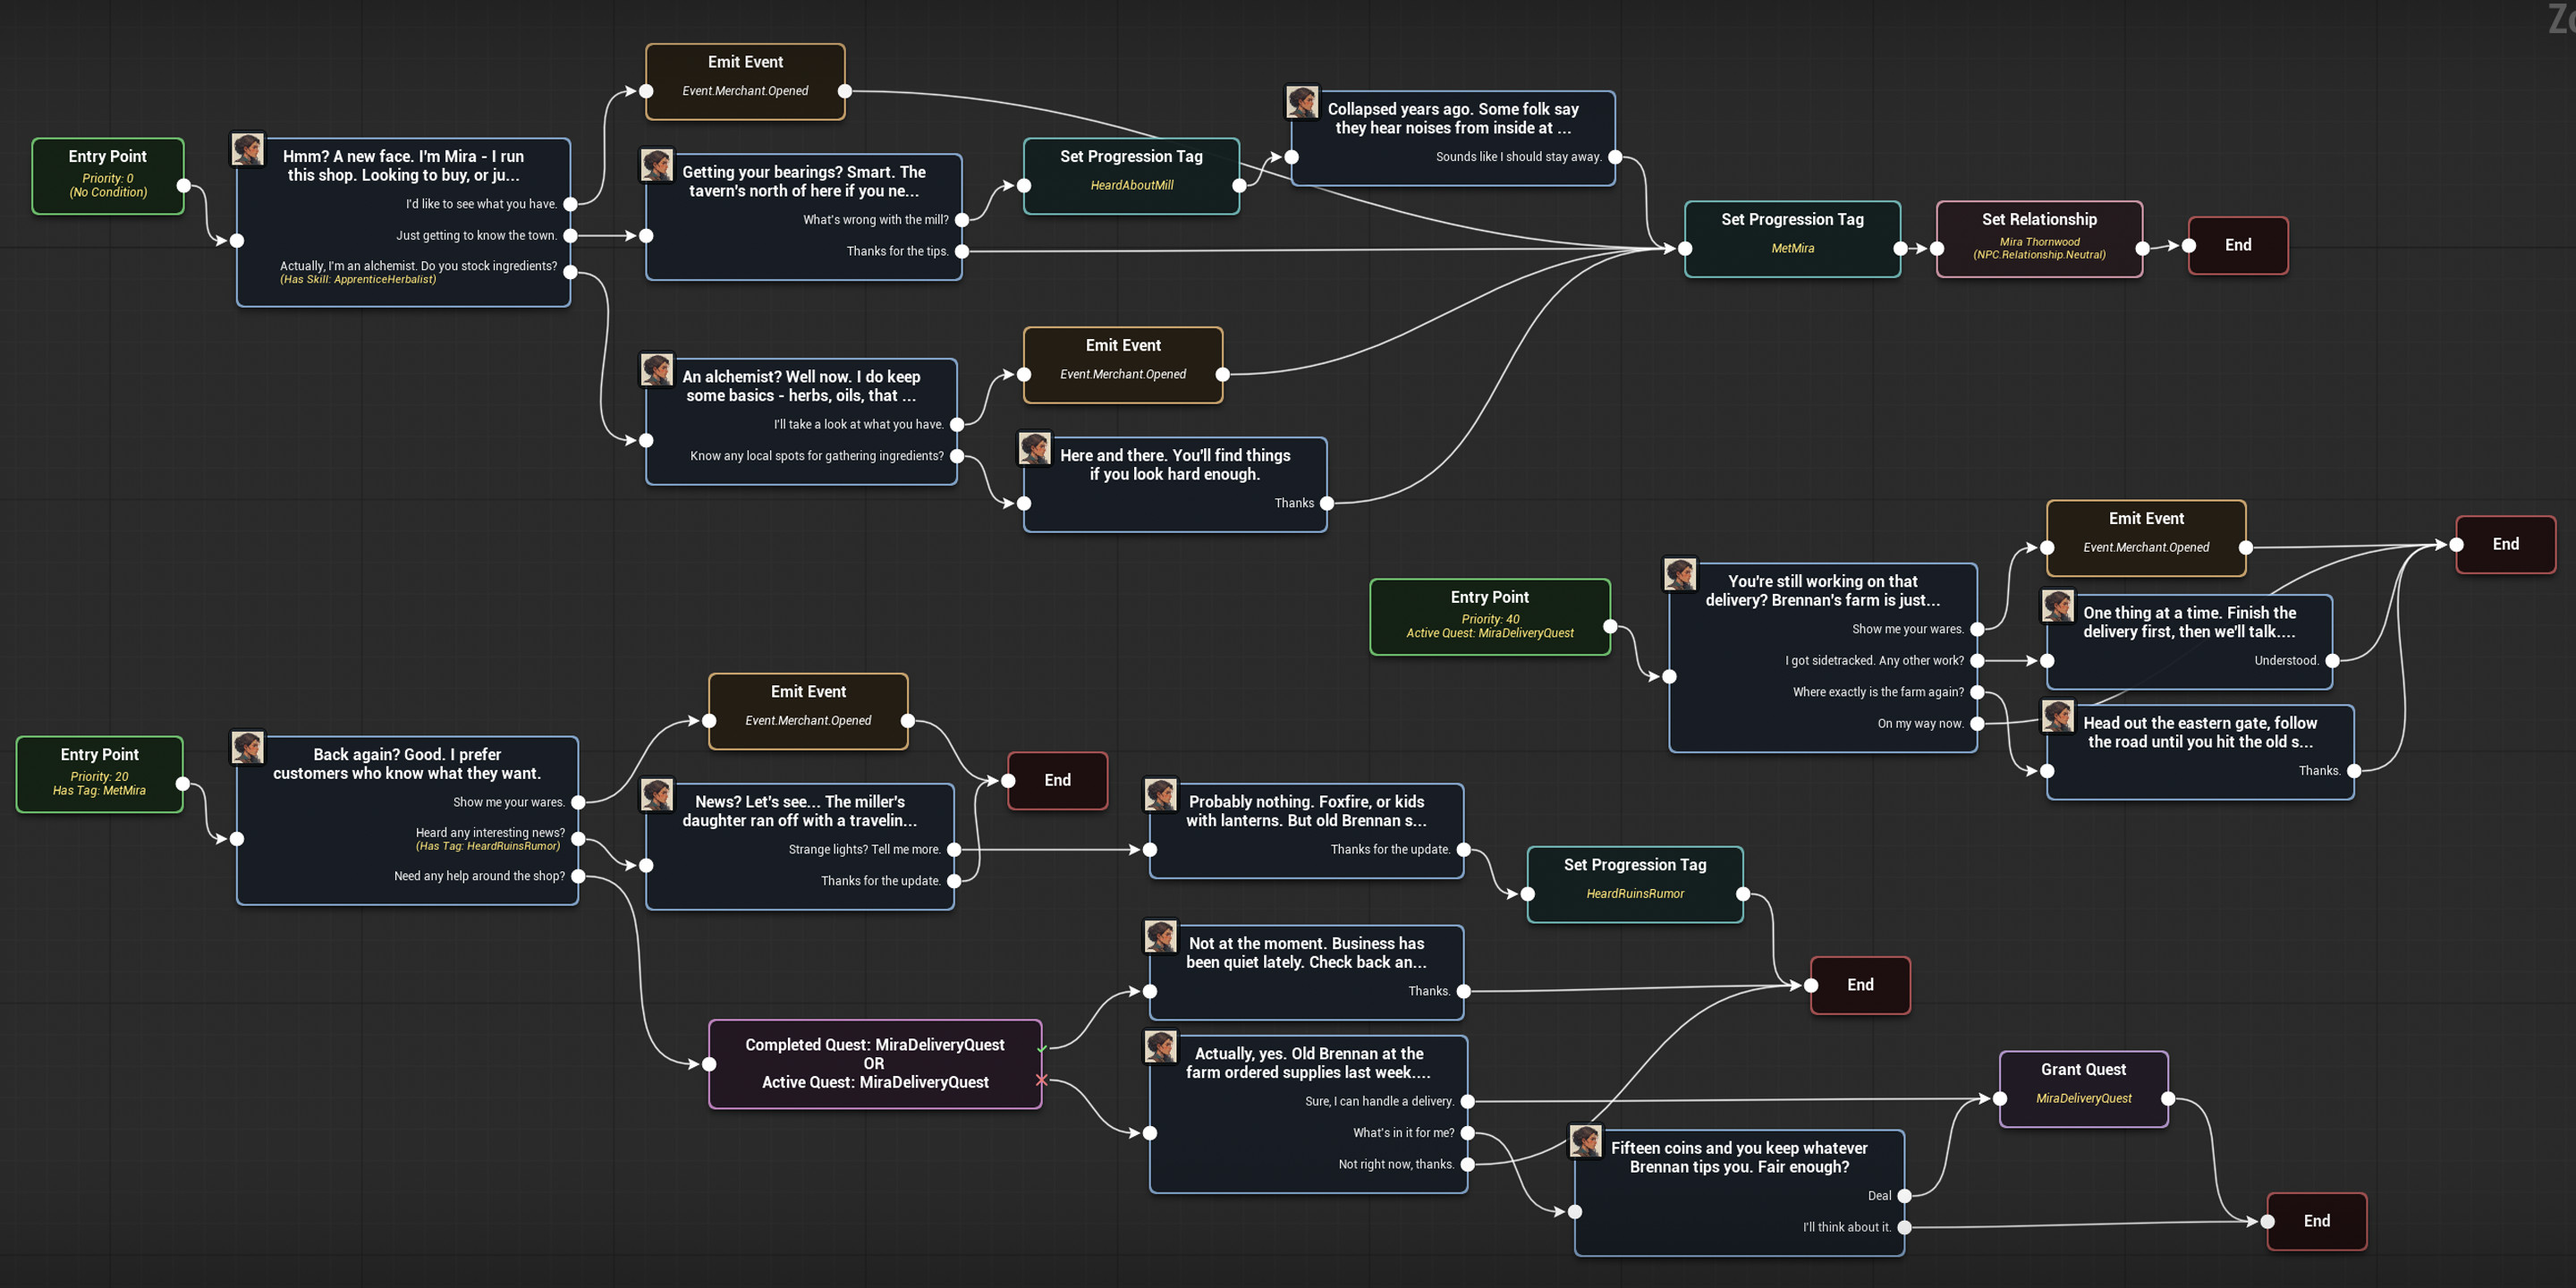Click the portrait on the "Collapsed years ago" dialogue node
This screenshot has height=1288, width=2576.
[1302, 101]
